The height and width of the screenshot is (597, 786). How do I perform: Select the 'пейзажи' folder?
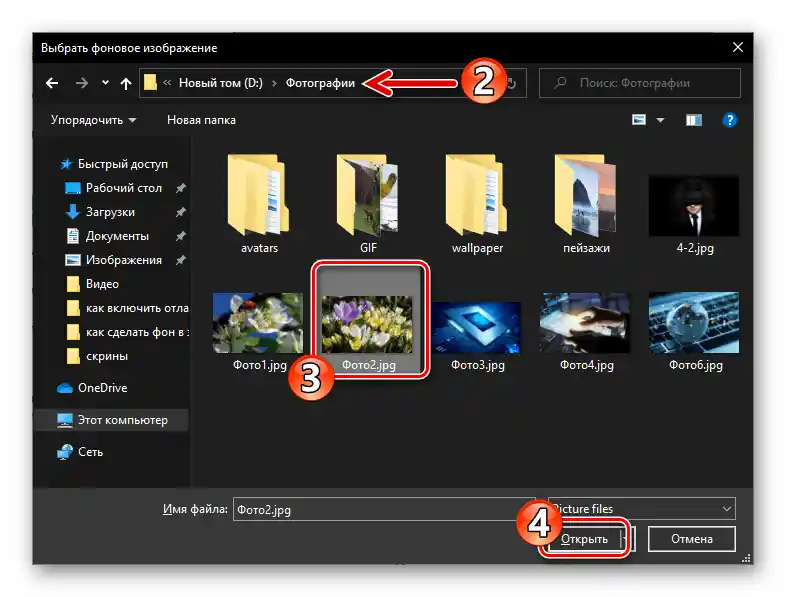[x=586, y=204]
